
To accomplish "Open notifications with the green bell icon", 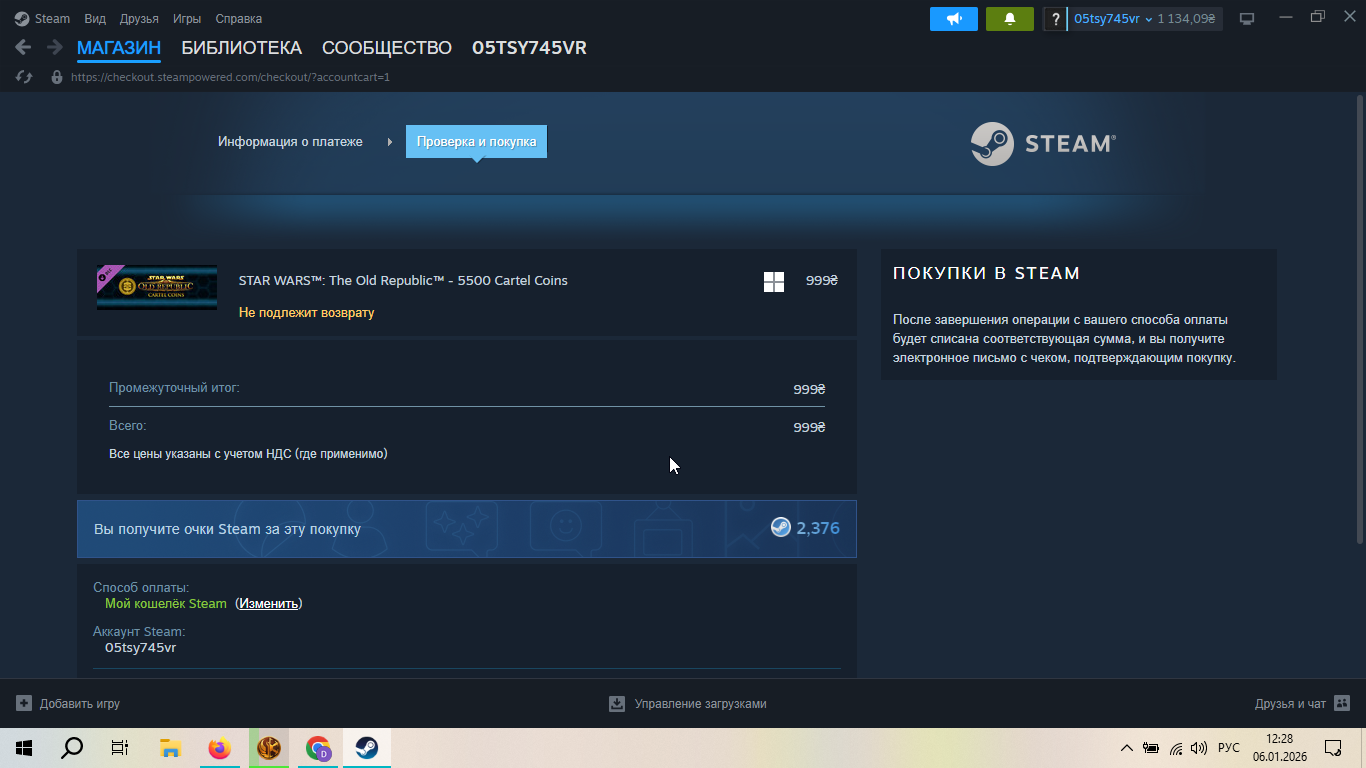I will pos(1010,19).
